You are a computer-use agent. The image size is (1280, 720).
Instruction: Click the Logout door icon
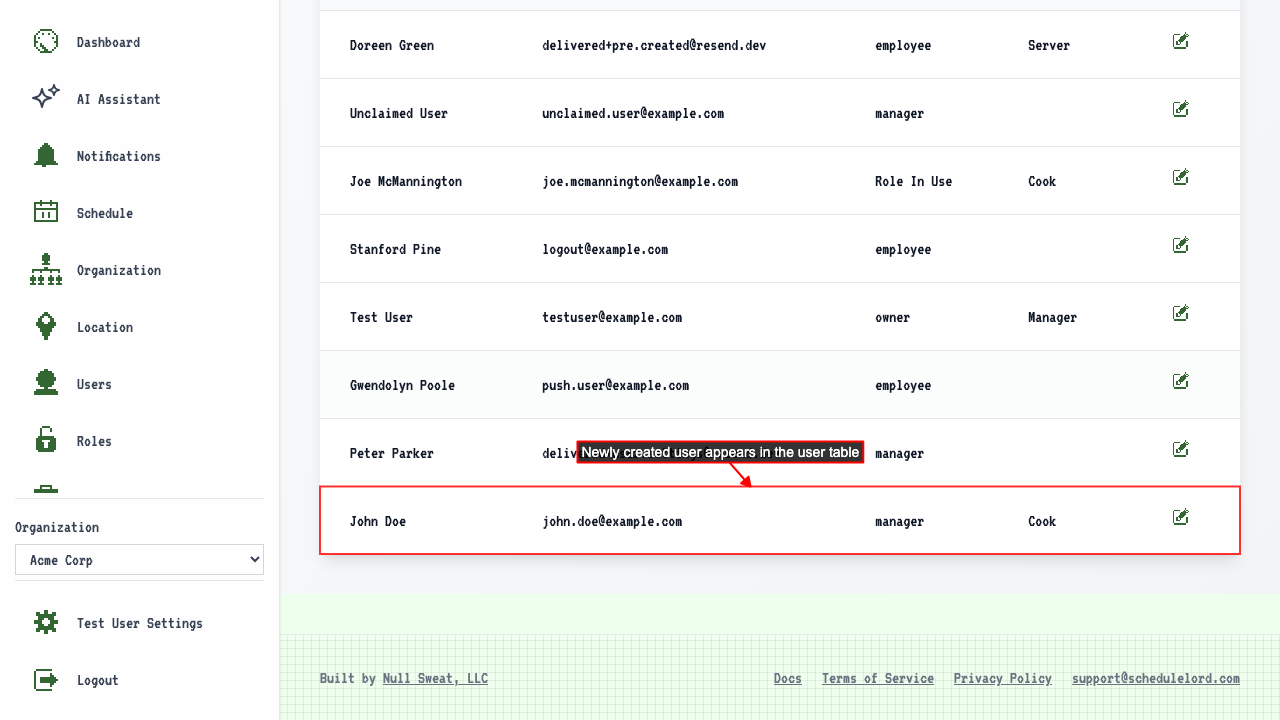click(46, 679)
